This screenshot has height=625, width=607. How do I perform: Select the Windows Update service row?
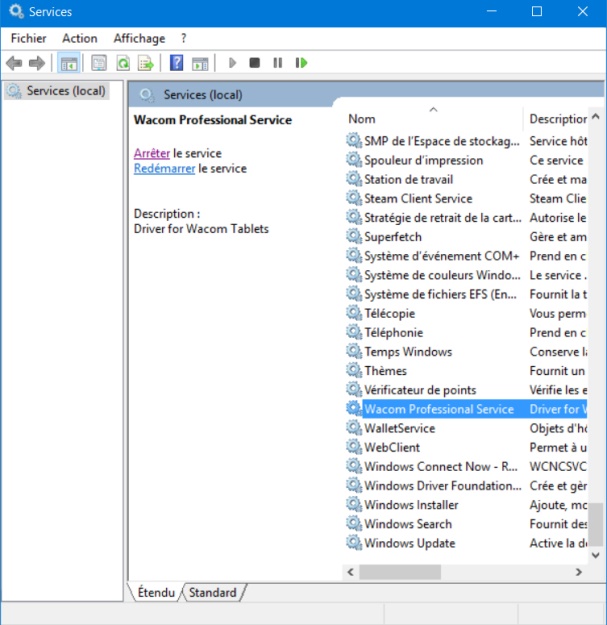tap(409, 543)
